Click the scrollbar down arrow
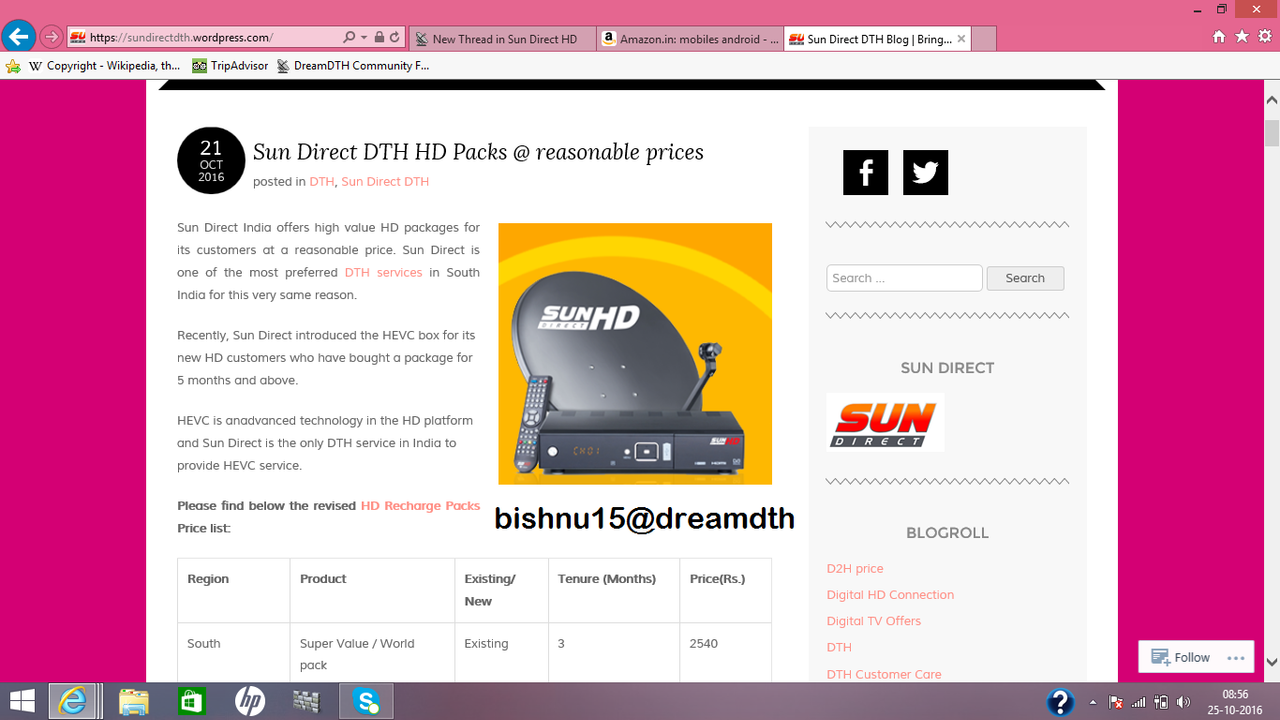The image size is (1280, 720). coord(1272,661)
